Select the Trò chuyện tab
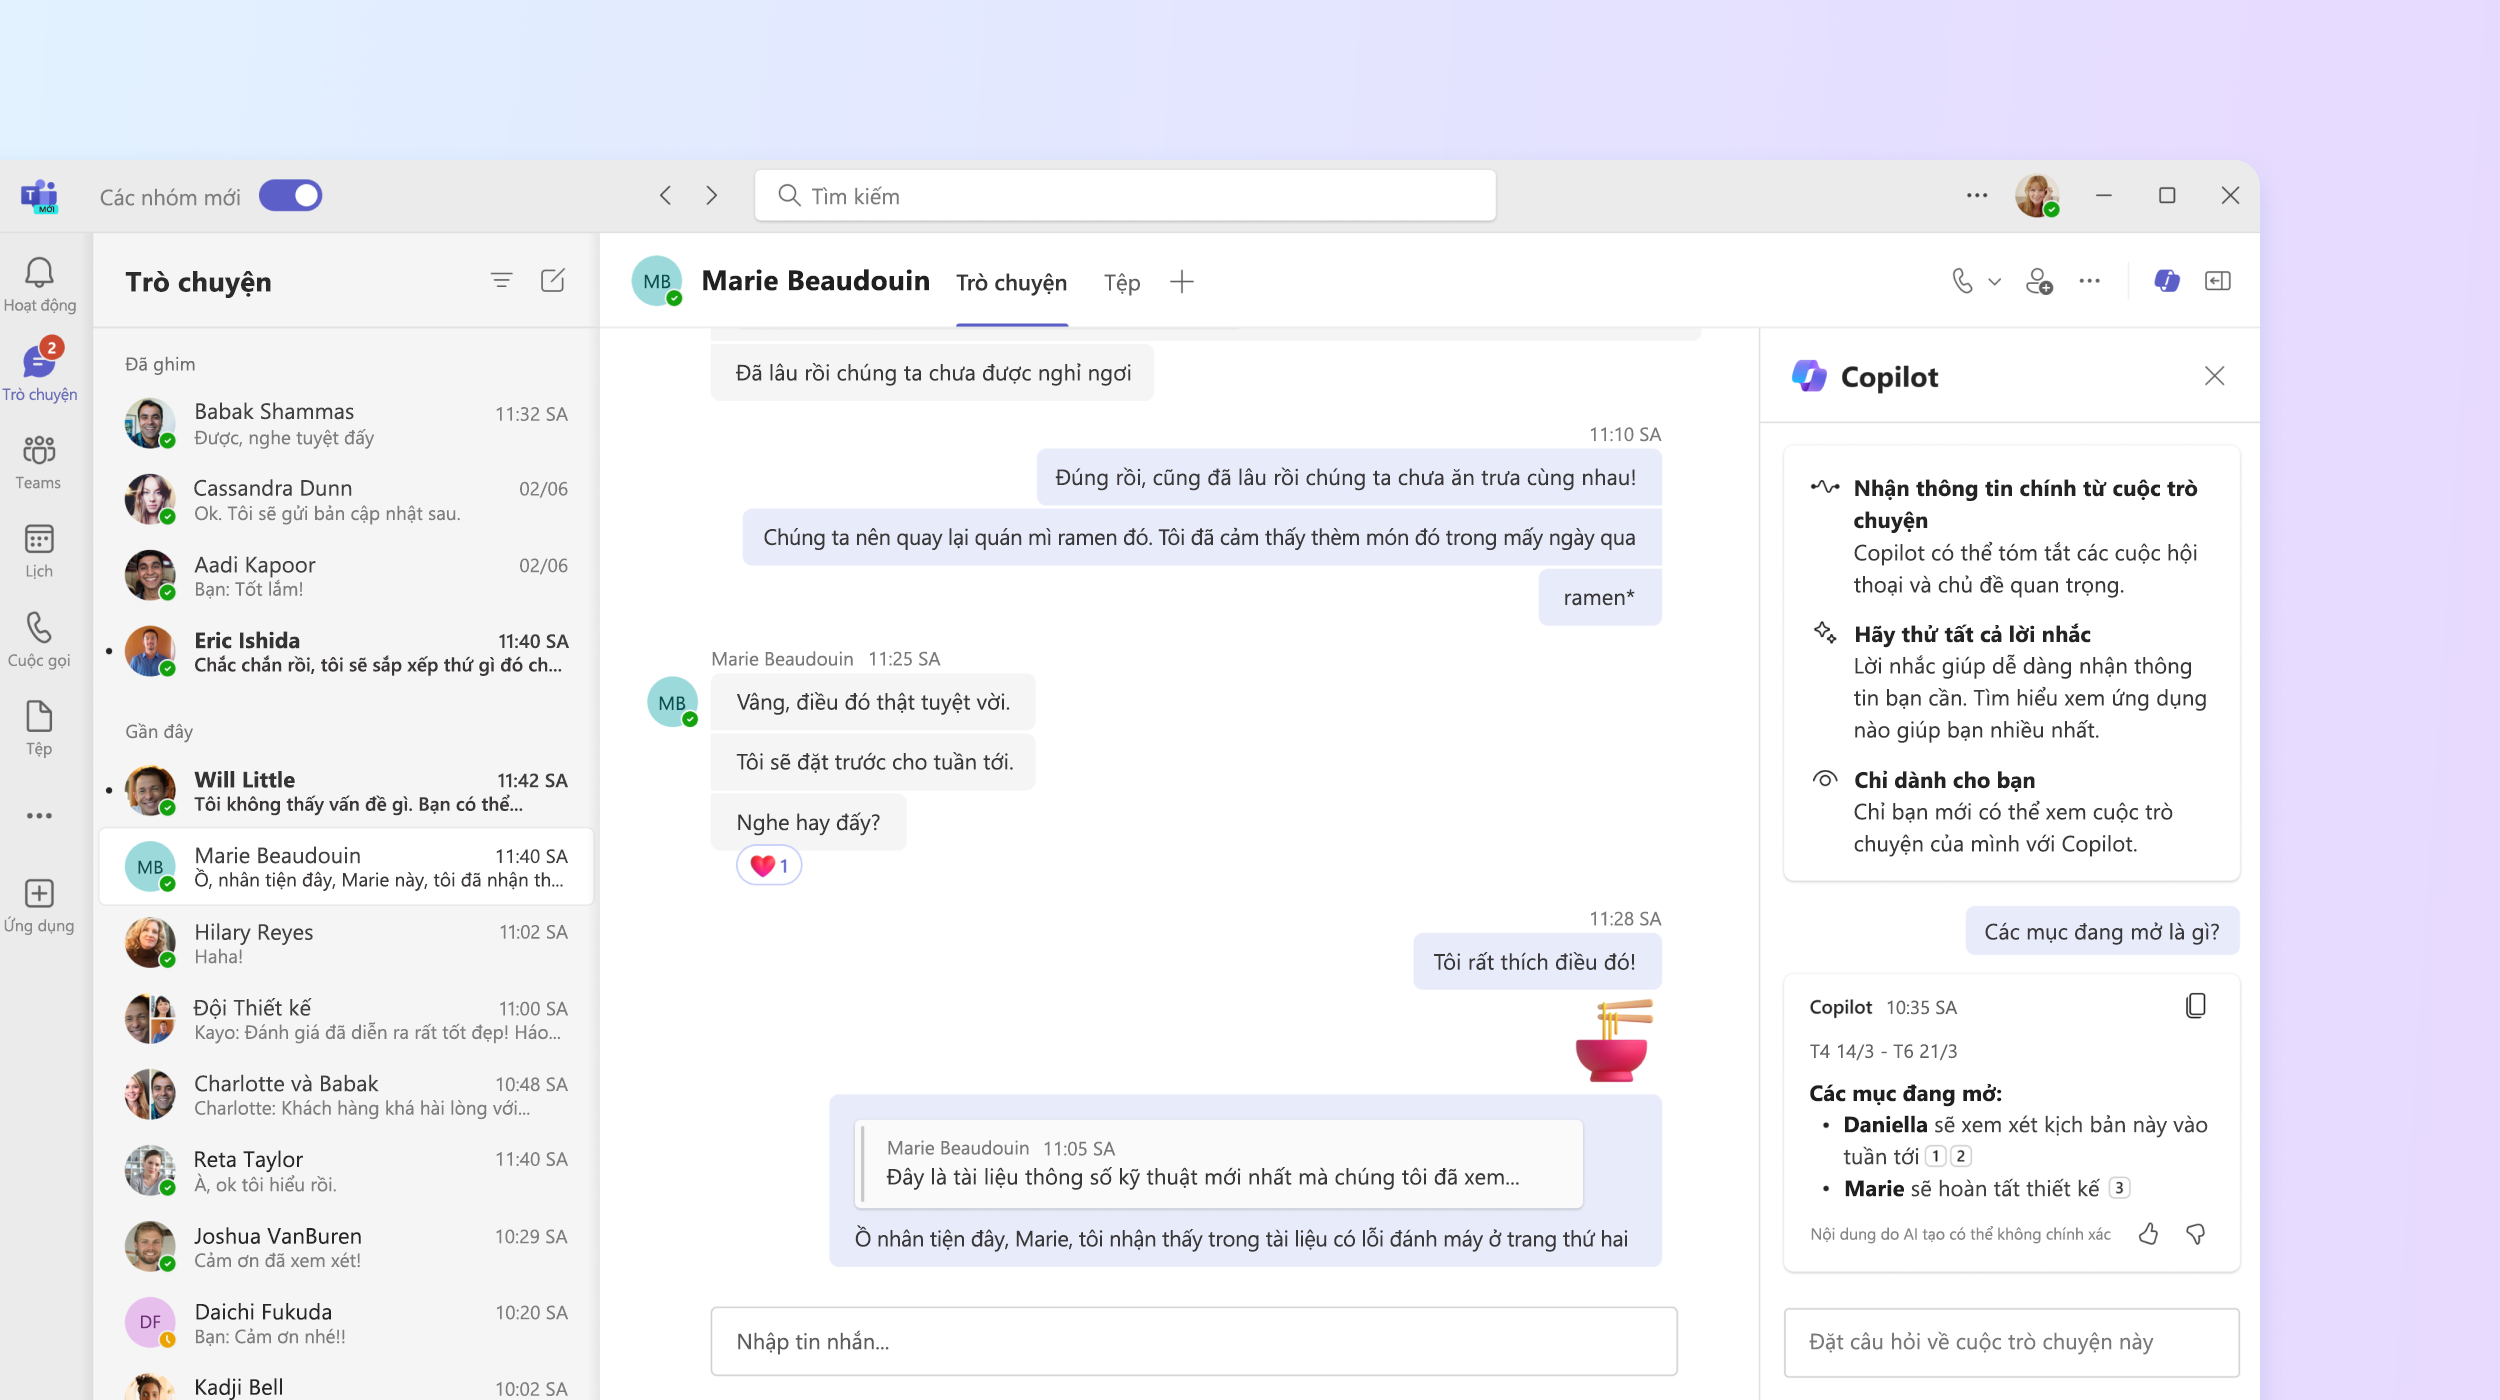The image size is (2500, 1400). 1013,282
